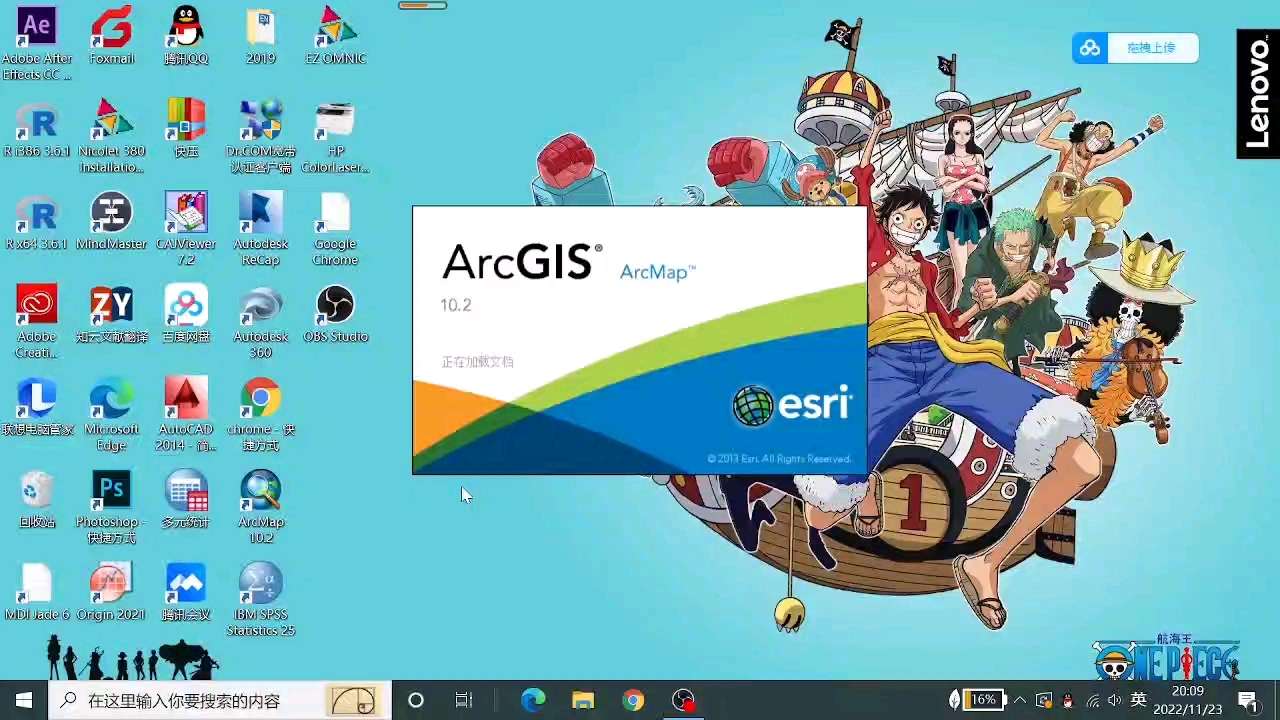Open the Lenovo PC Manager desktop icon
Screen dimensions: 1280x720
[37, 408]
